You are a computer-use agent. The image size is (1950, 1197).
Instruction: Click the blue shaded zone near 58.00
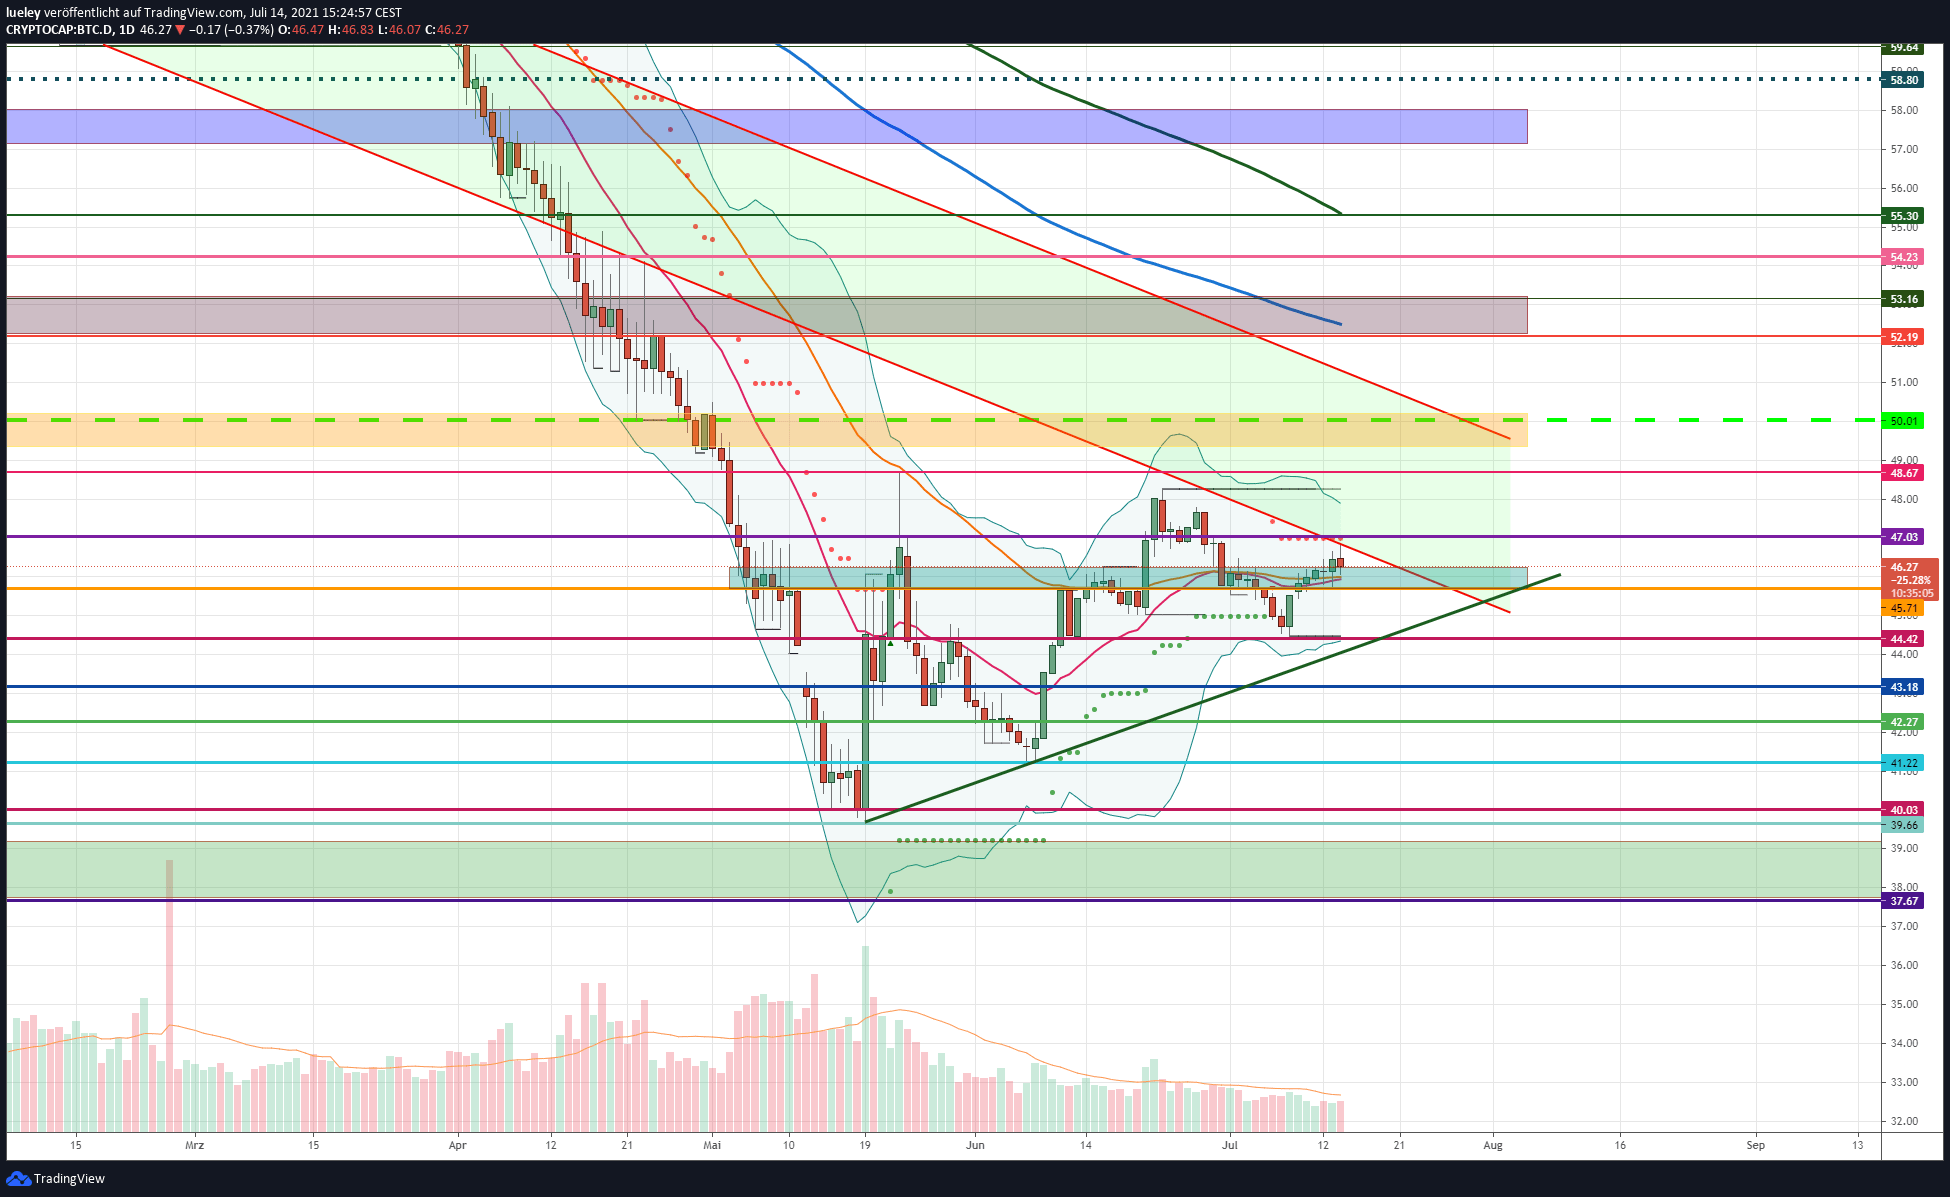tap(766, 126)
